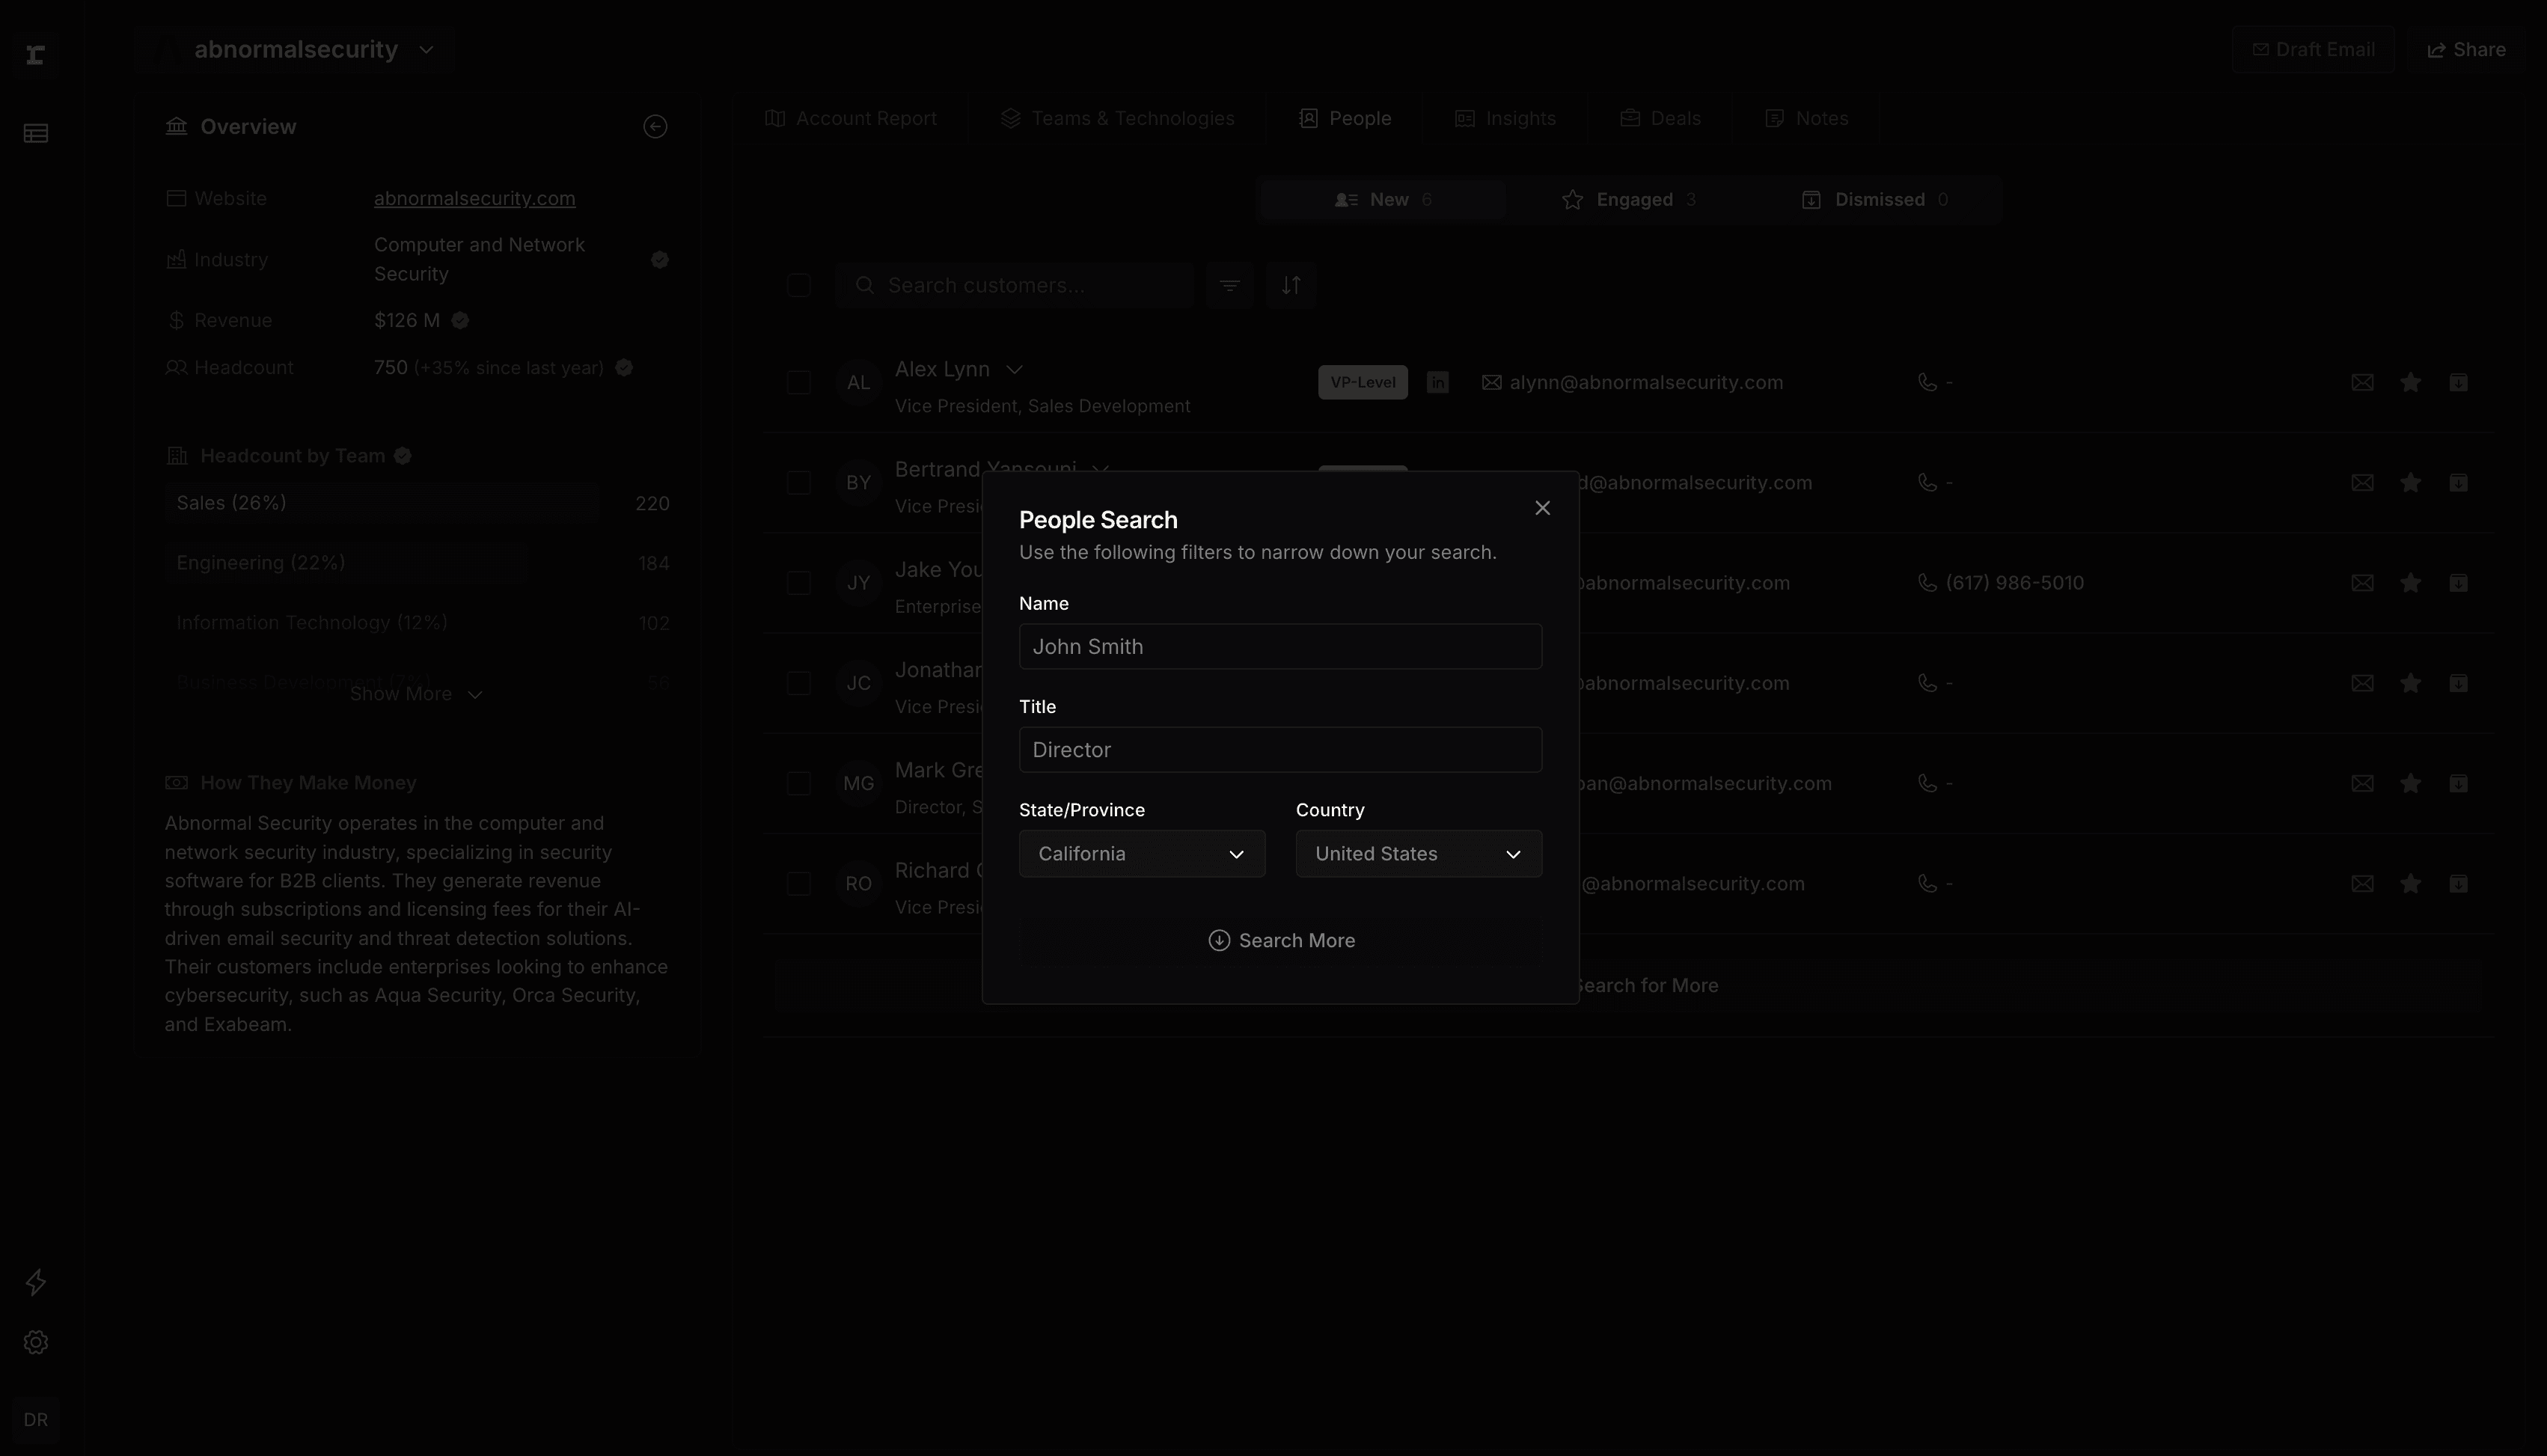Open abnormalsecurity.com website link

474,199
